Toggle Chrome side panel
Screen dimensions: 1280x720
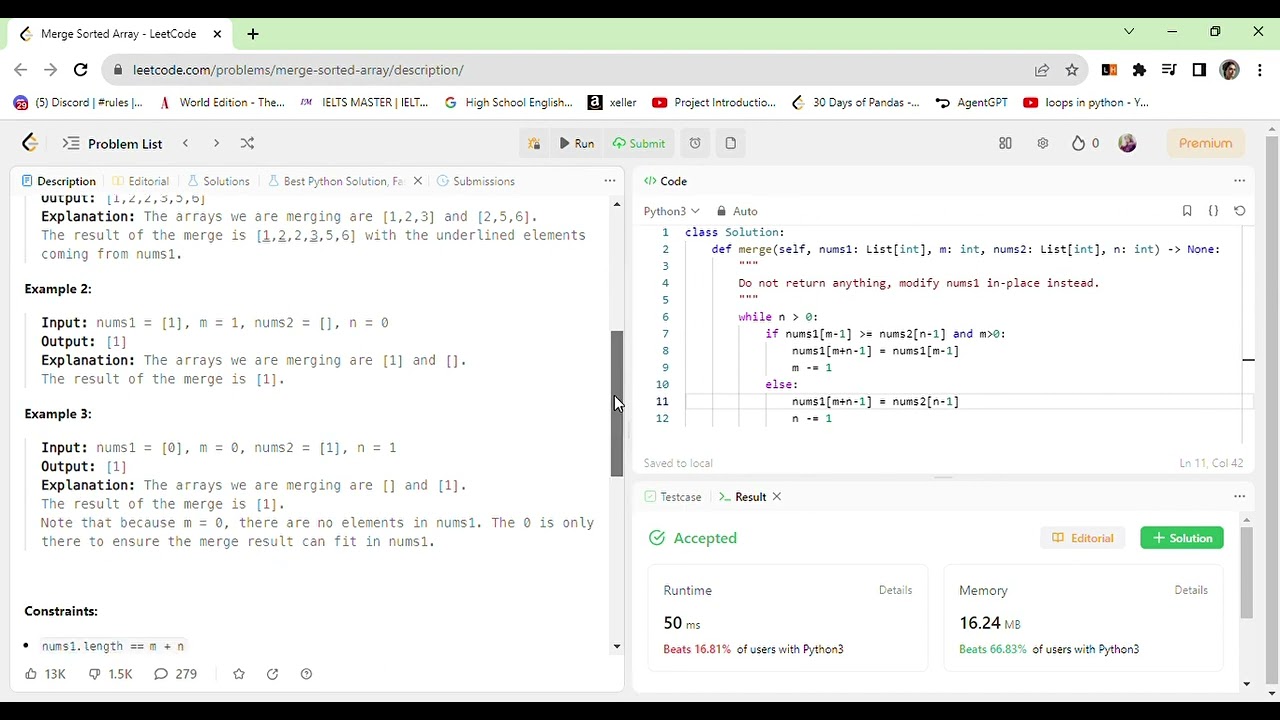click(x=1199, y=70)
